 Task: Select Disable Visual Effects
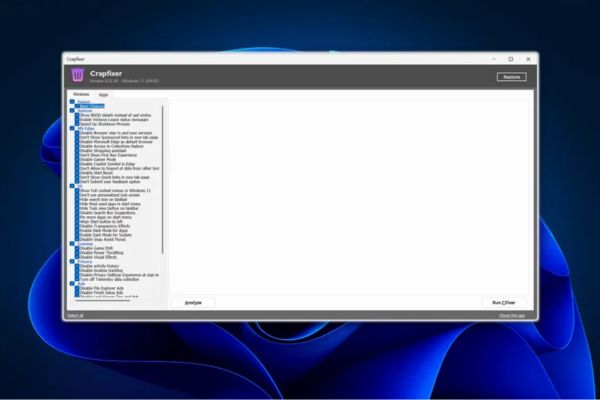[x=98, y=257]
